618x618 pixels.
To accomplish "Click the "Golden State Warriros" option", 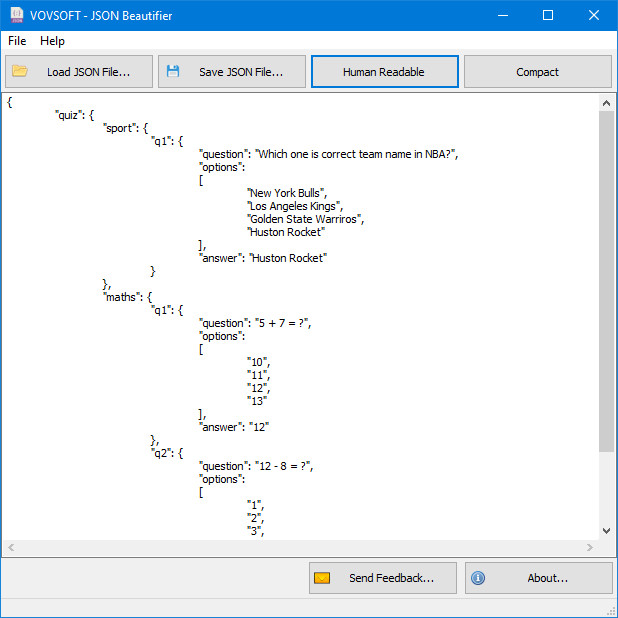I will 305,219.
